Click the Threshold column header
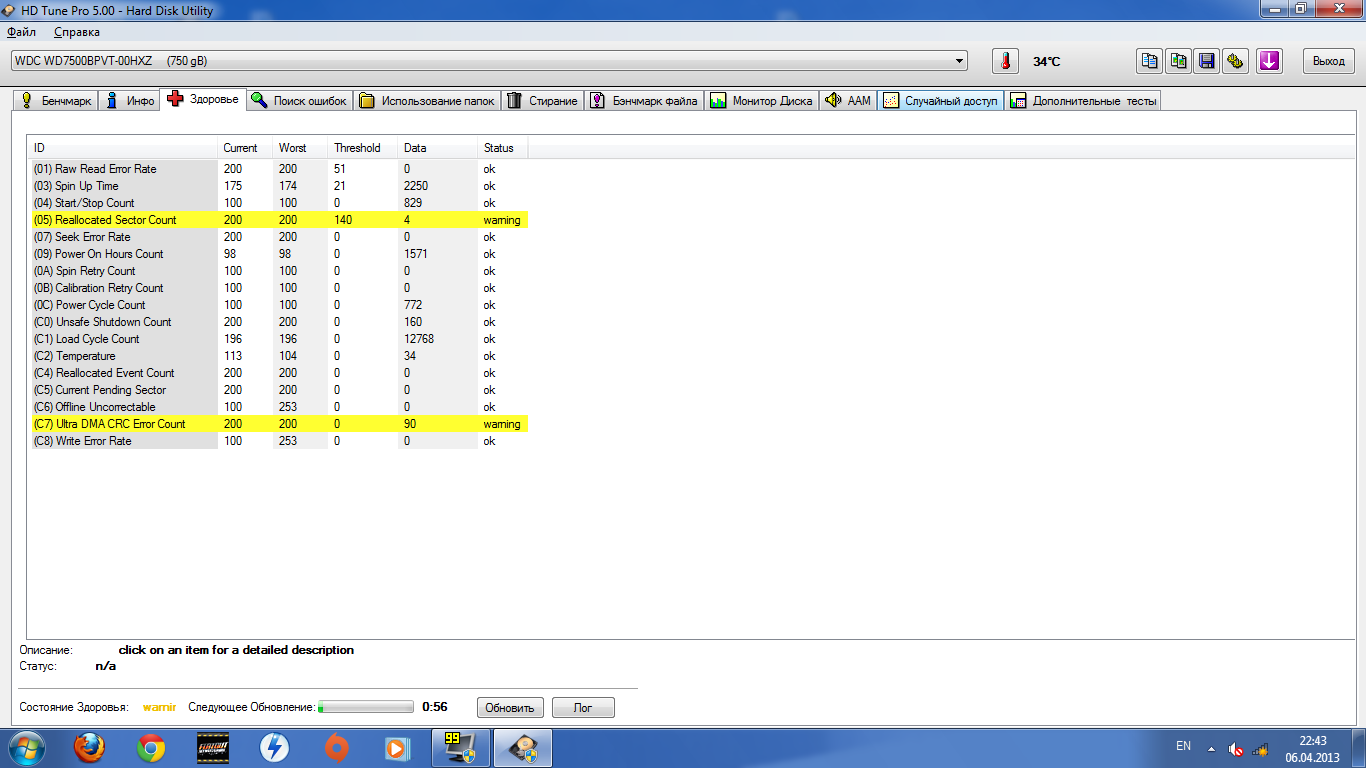The image size is (1366, 768). [x=364, y=148]
